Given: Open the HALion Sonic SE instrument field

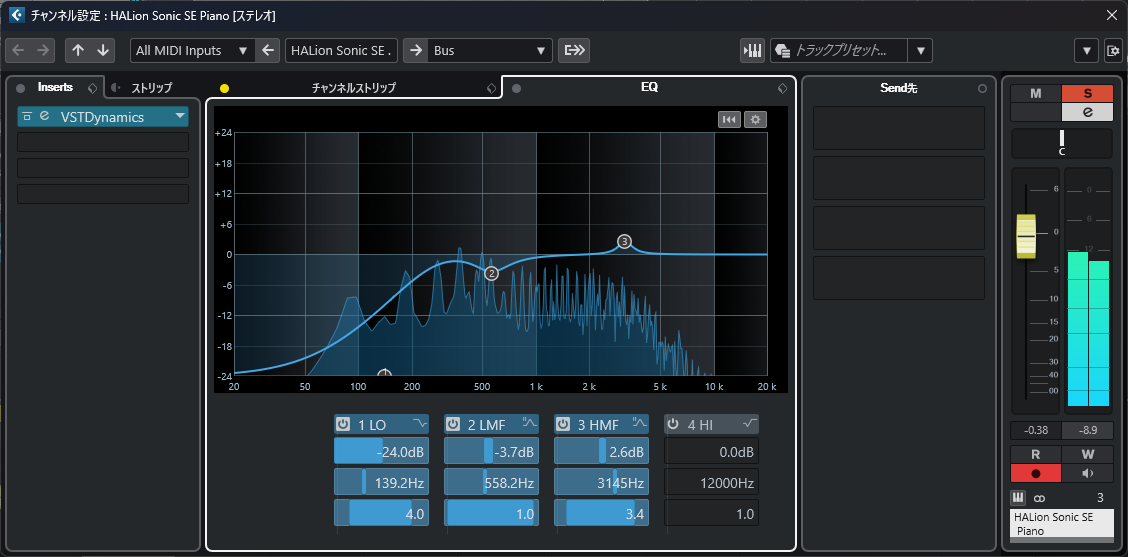Looking at the screenshot, I should pyautogui.click(x=342, y=50).
